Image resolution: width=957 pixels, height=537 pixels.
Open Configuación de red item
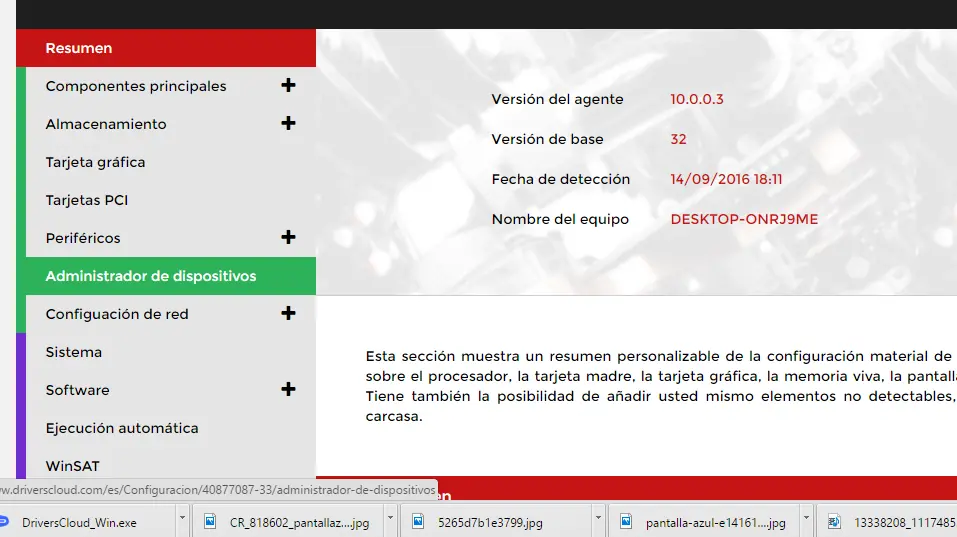click(x=117, y=314)
